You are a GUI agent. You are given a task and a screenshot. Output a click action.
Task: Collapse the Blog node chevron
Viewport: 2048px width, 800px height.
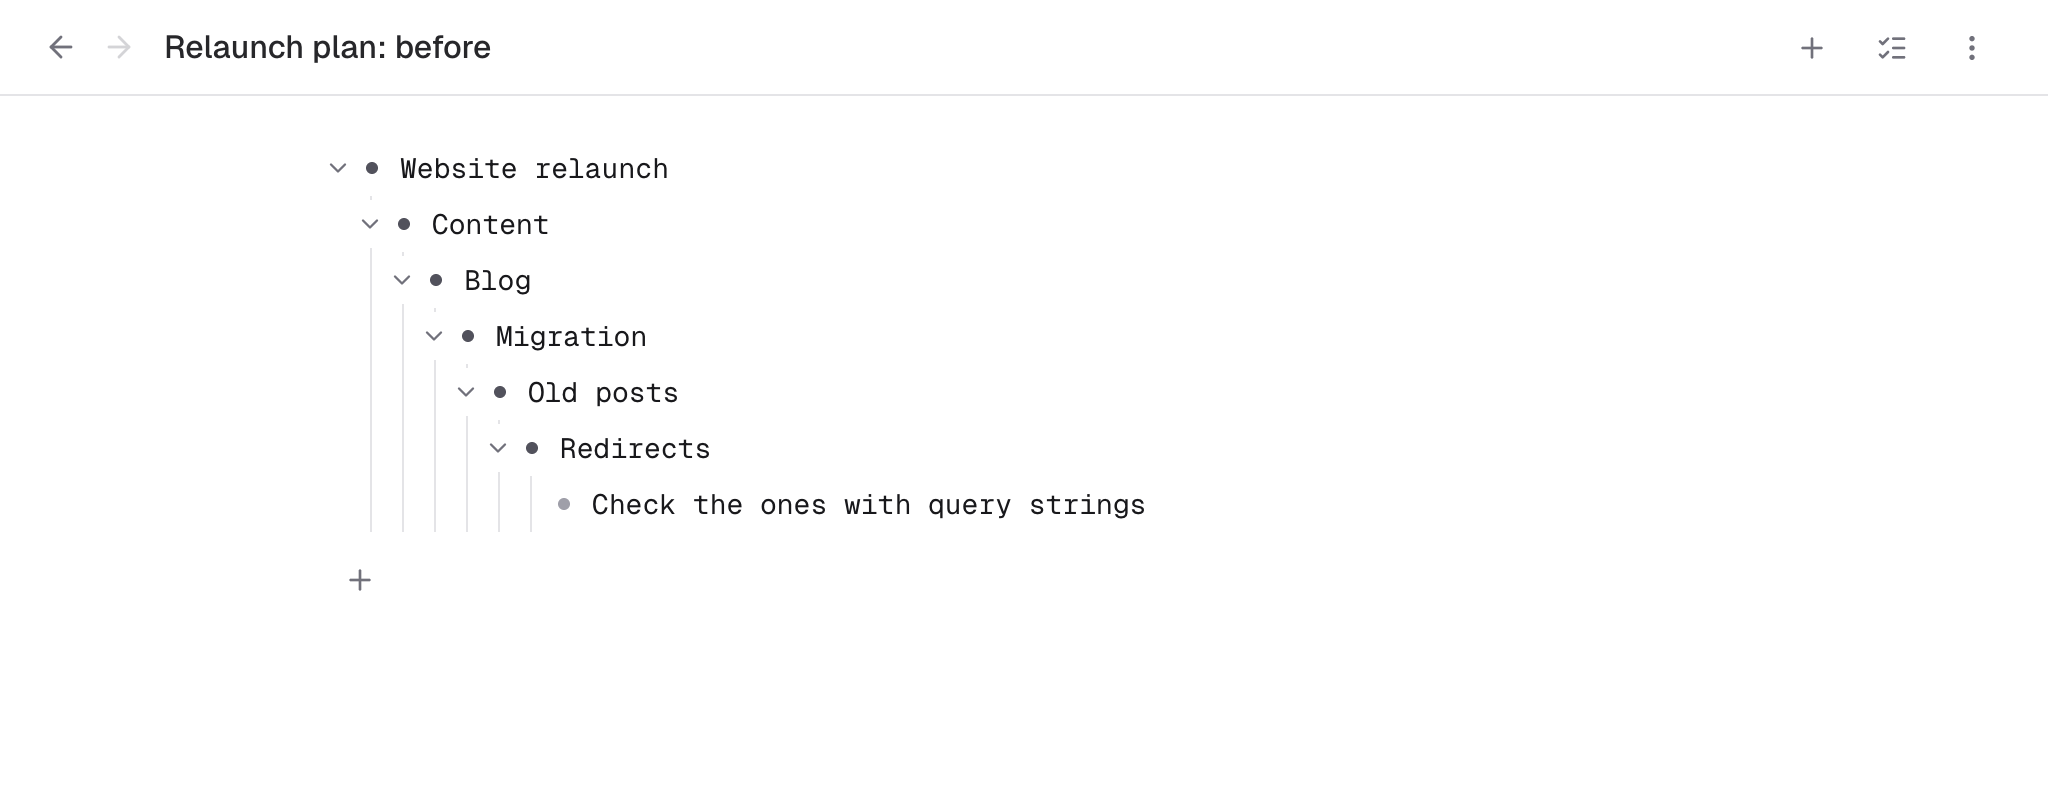click(x=402, y=280)
